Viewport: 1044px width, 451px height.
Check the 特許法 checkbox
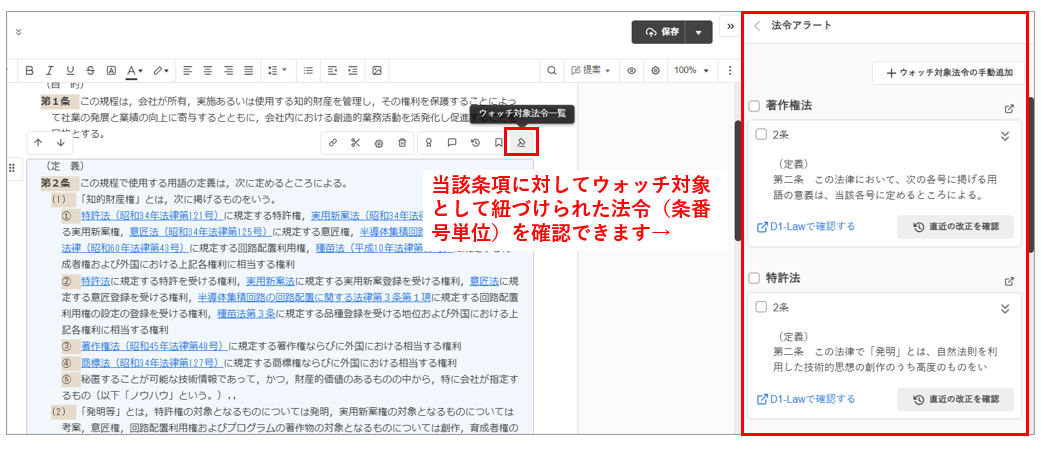coord(755,279)
